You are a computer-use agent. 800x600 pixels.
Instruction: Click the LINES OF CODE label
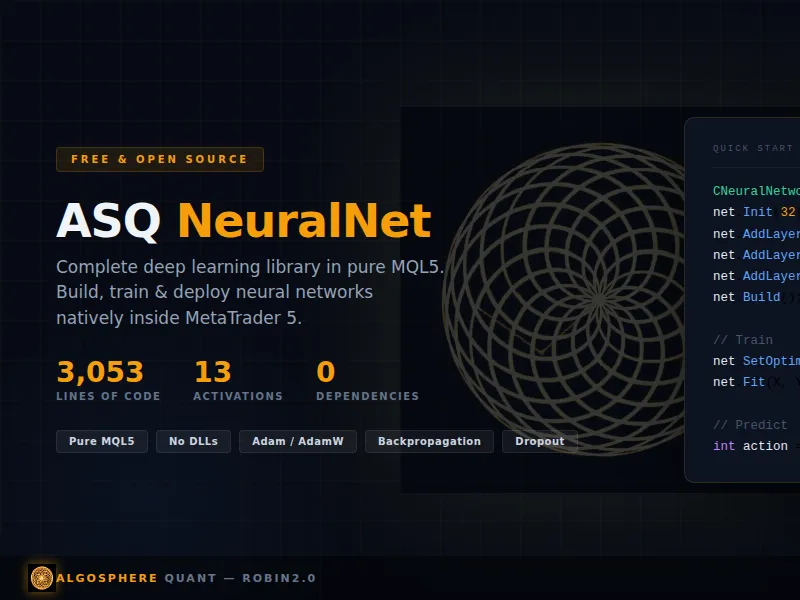pyautogui.click(x=108, y=396)
